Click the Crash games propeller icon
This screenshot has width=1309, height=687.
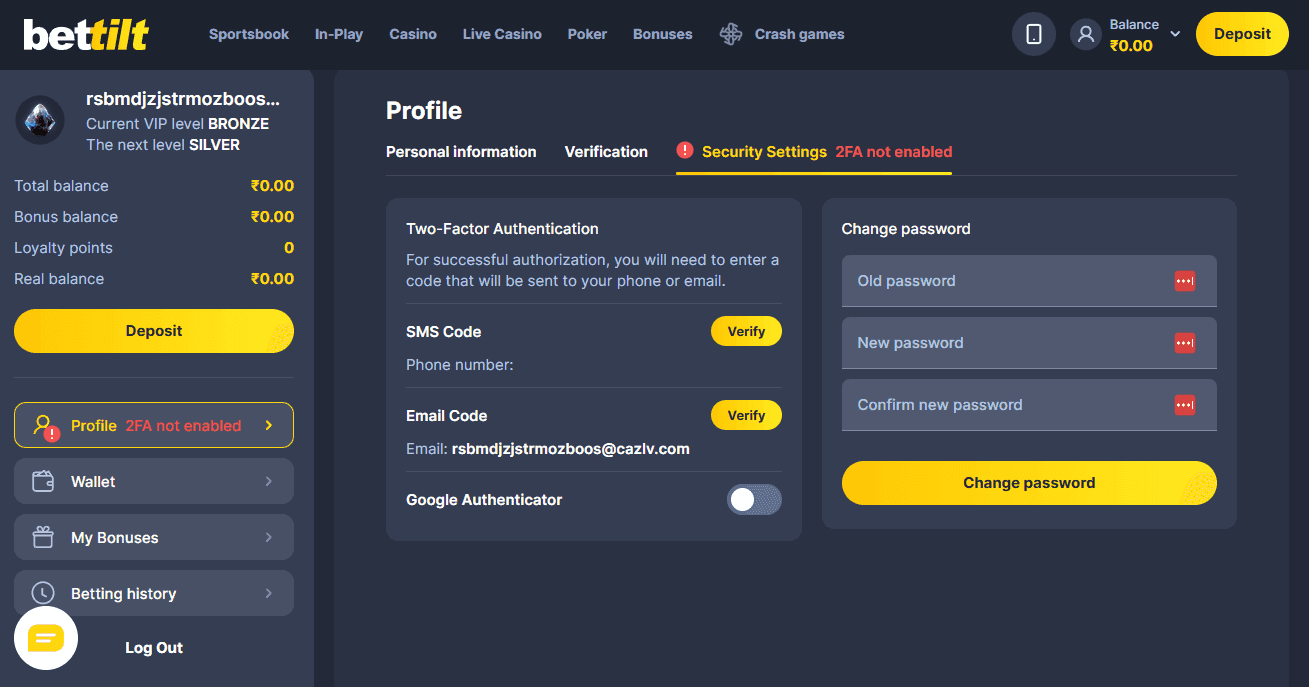731,34
